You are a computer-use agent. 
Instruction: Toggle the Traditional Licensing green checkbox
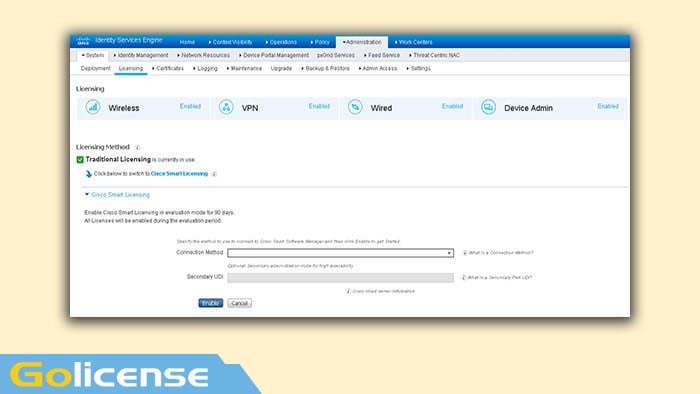(80, 160)
